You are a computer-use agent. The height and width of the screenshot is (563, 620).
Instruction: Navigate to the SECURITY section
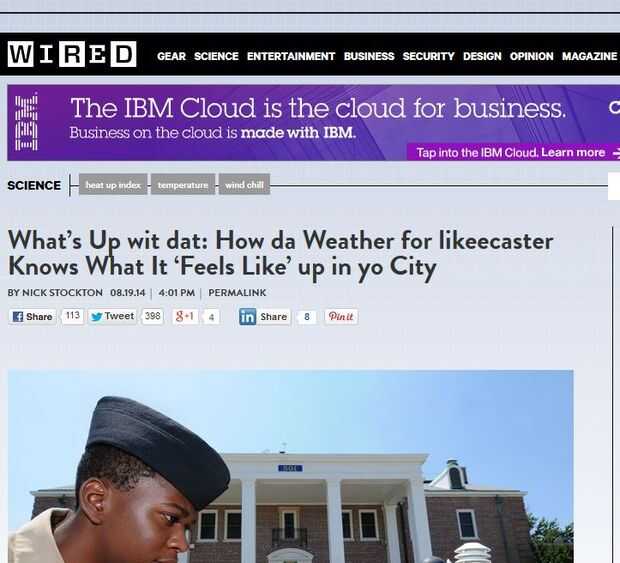[429, 57]
